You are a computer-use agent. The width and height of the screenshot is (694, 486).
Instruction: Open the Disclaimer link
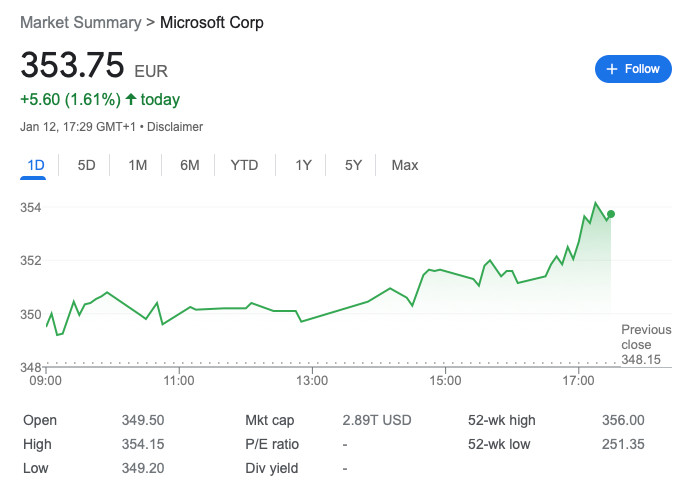(x=175, y=127)
